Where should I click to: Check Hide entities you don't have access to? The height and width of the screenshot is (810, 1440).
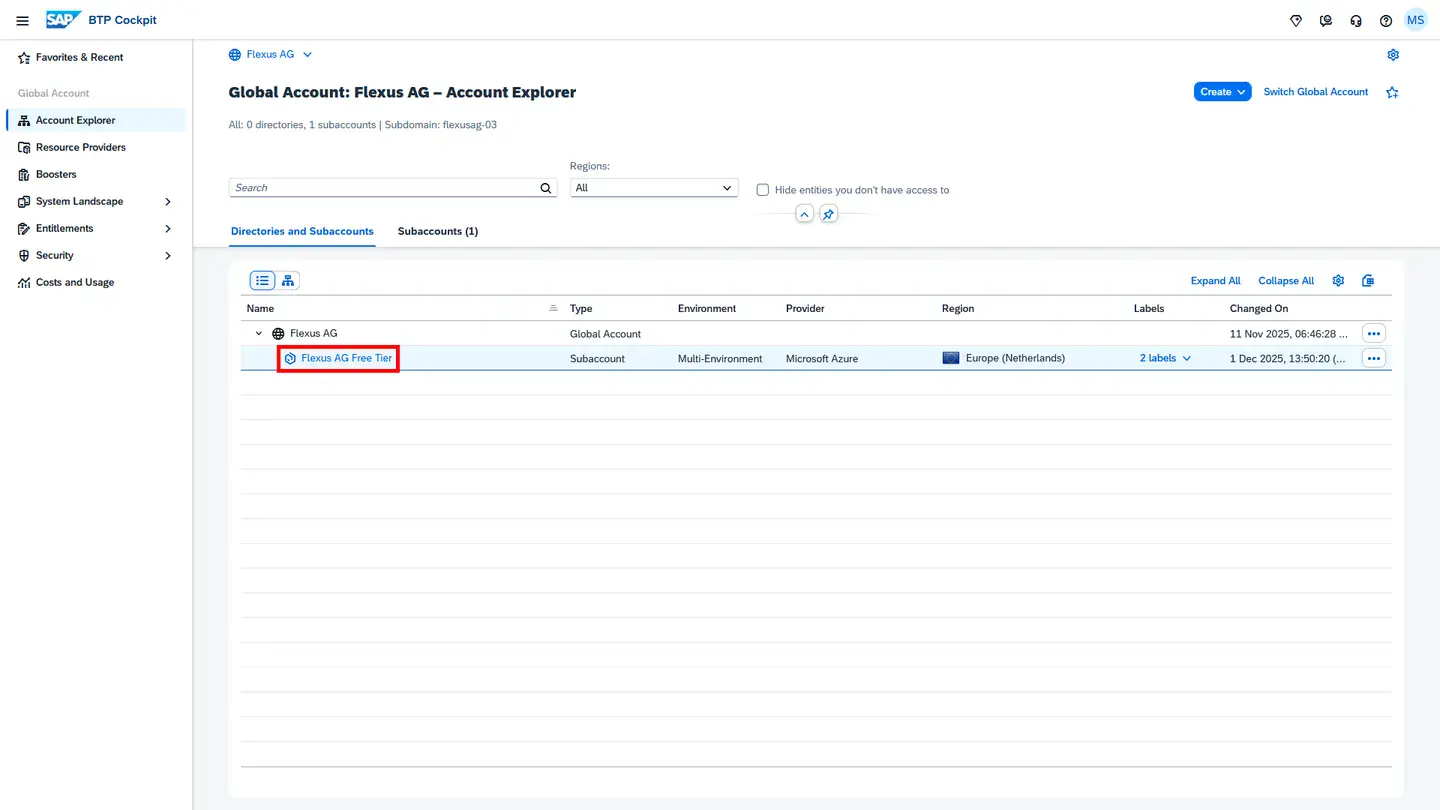[763, 190]
